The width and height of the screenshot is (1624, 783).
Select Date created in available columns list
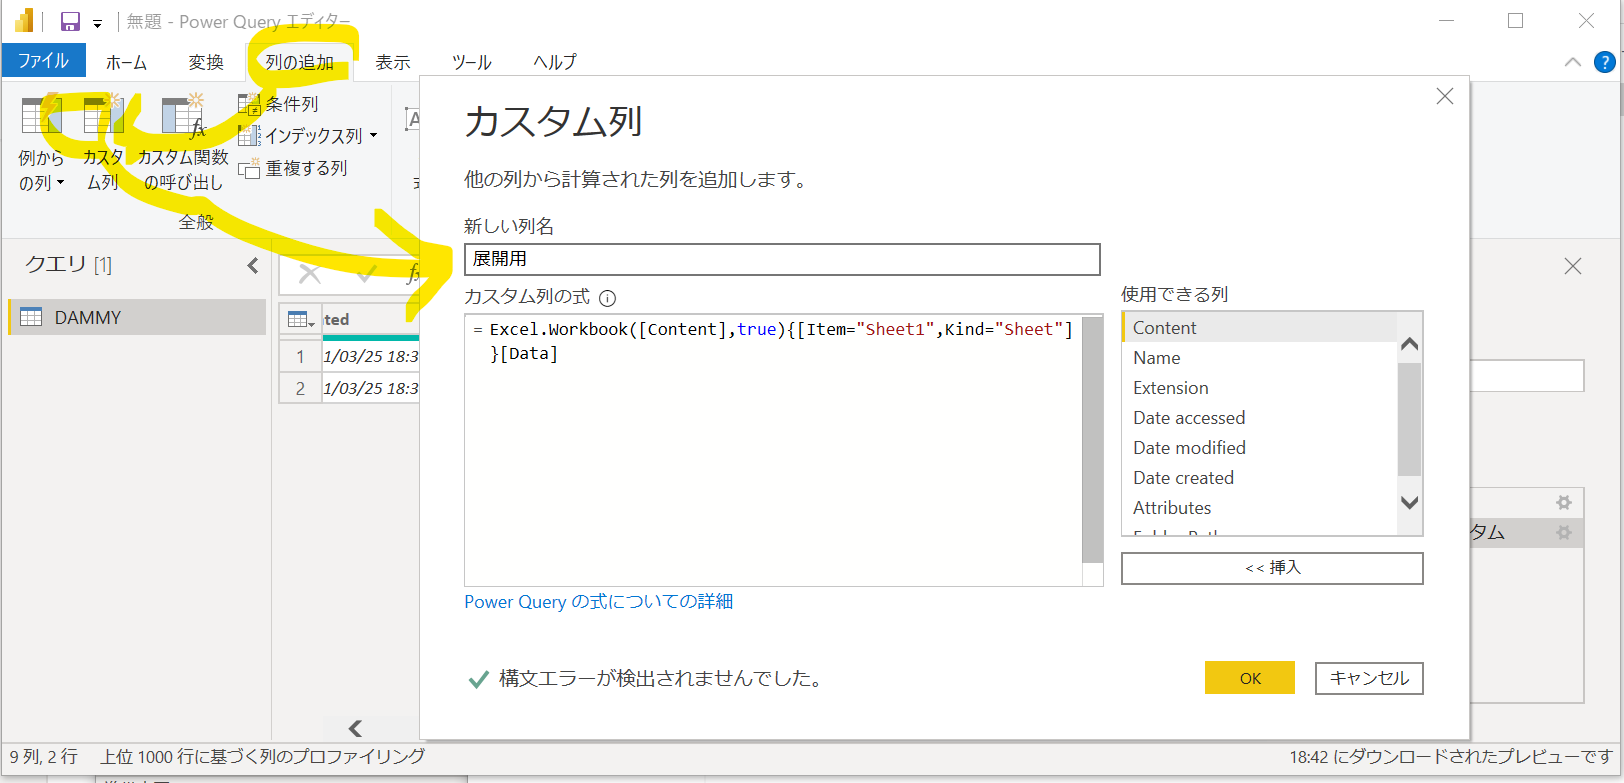click(x=1258, y=478)
